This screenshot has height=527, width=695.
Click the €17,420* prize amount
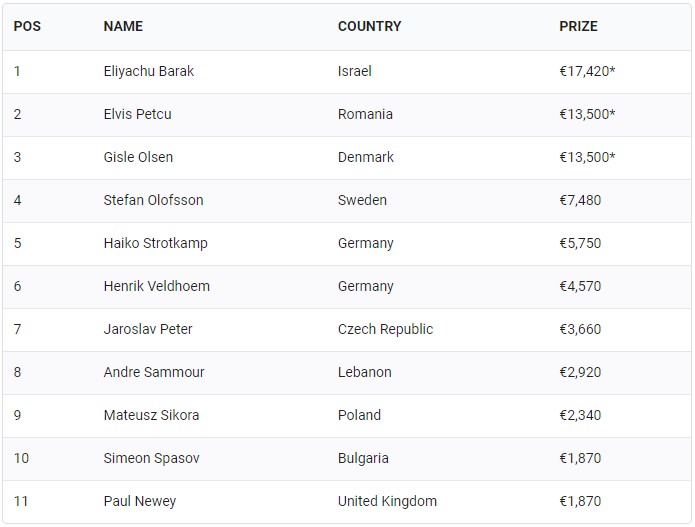click(587, 71)
